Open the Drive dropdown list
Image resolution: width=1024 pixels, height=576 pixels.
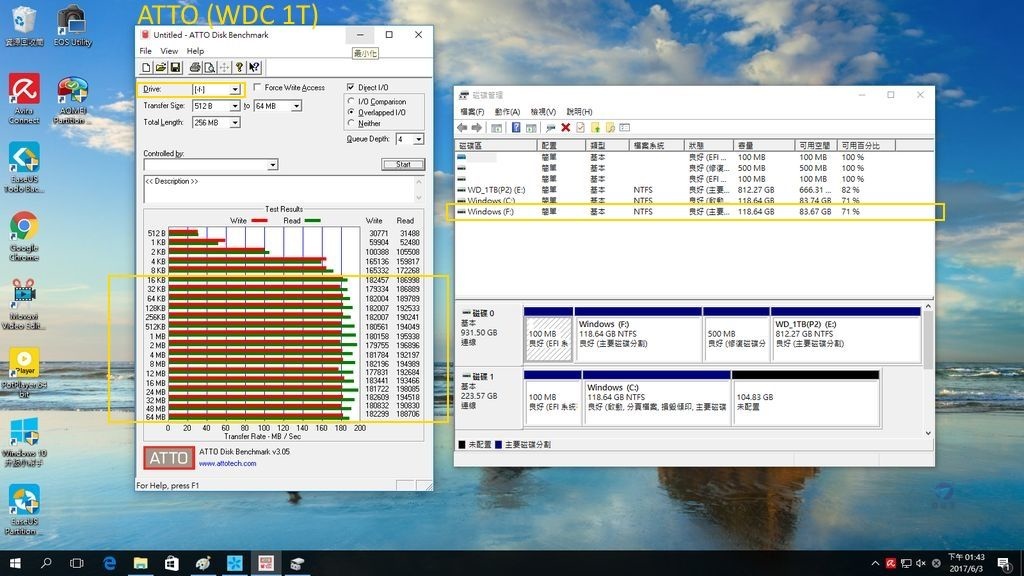235,89
